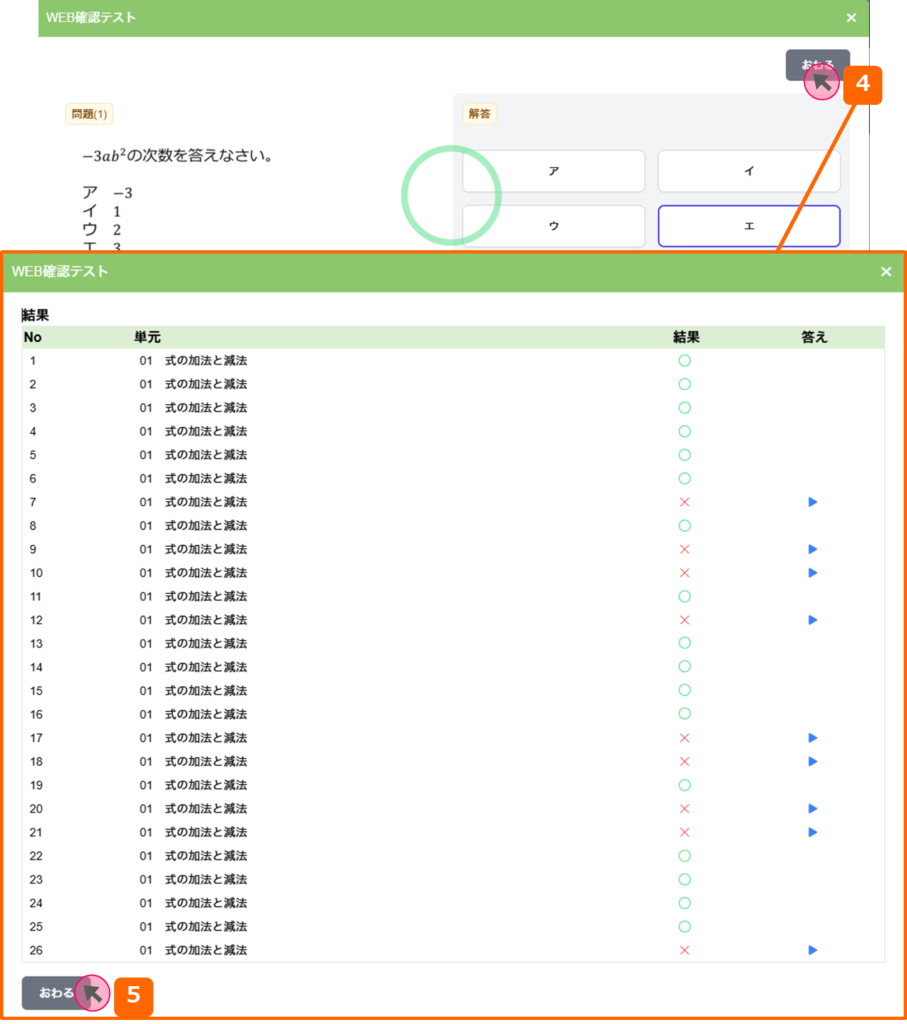
Task: Click the おわる button below results table
Action: click(x=57, y=993)
